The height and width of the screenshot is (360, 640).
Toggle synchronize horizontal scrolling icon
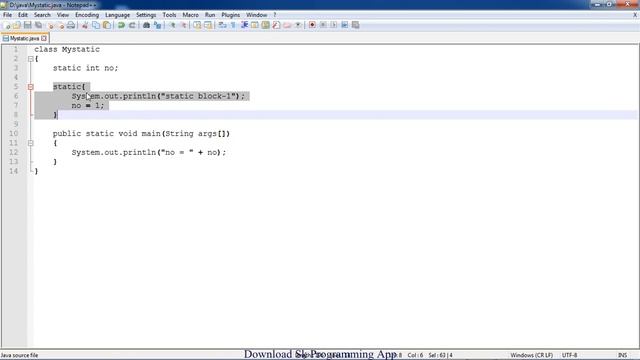point(208,25)
